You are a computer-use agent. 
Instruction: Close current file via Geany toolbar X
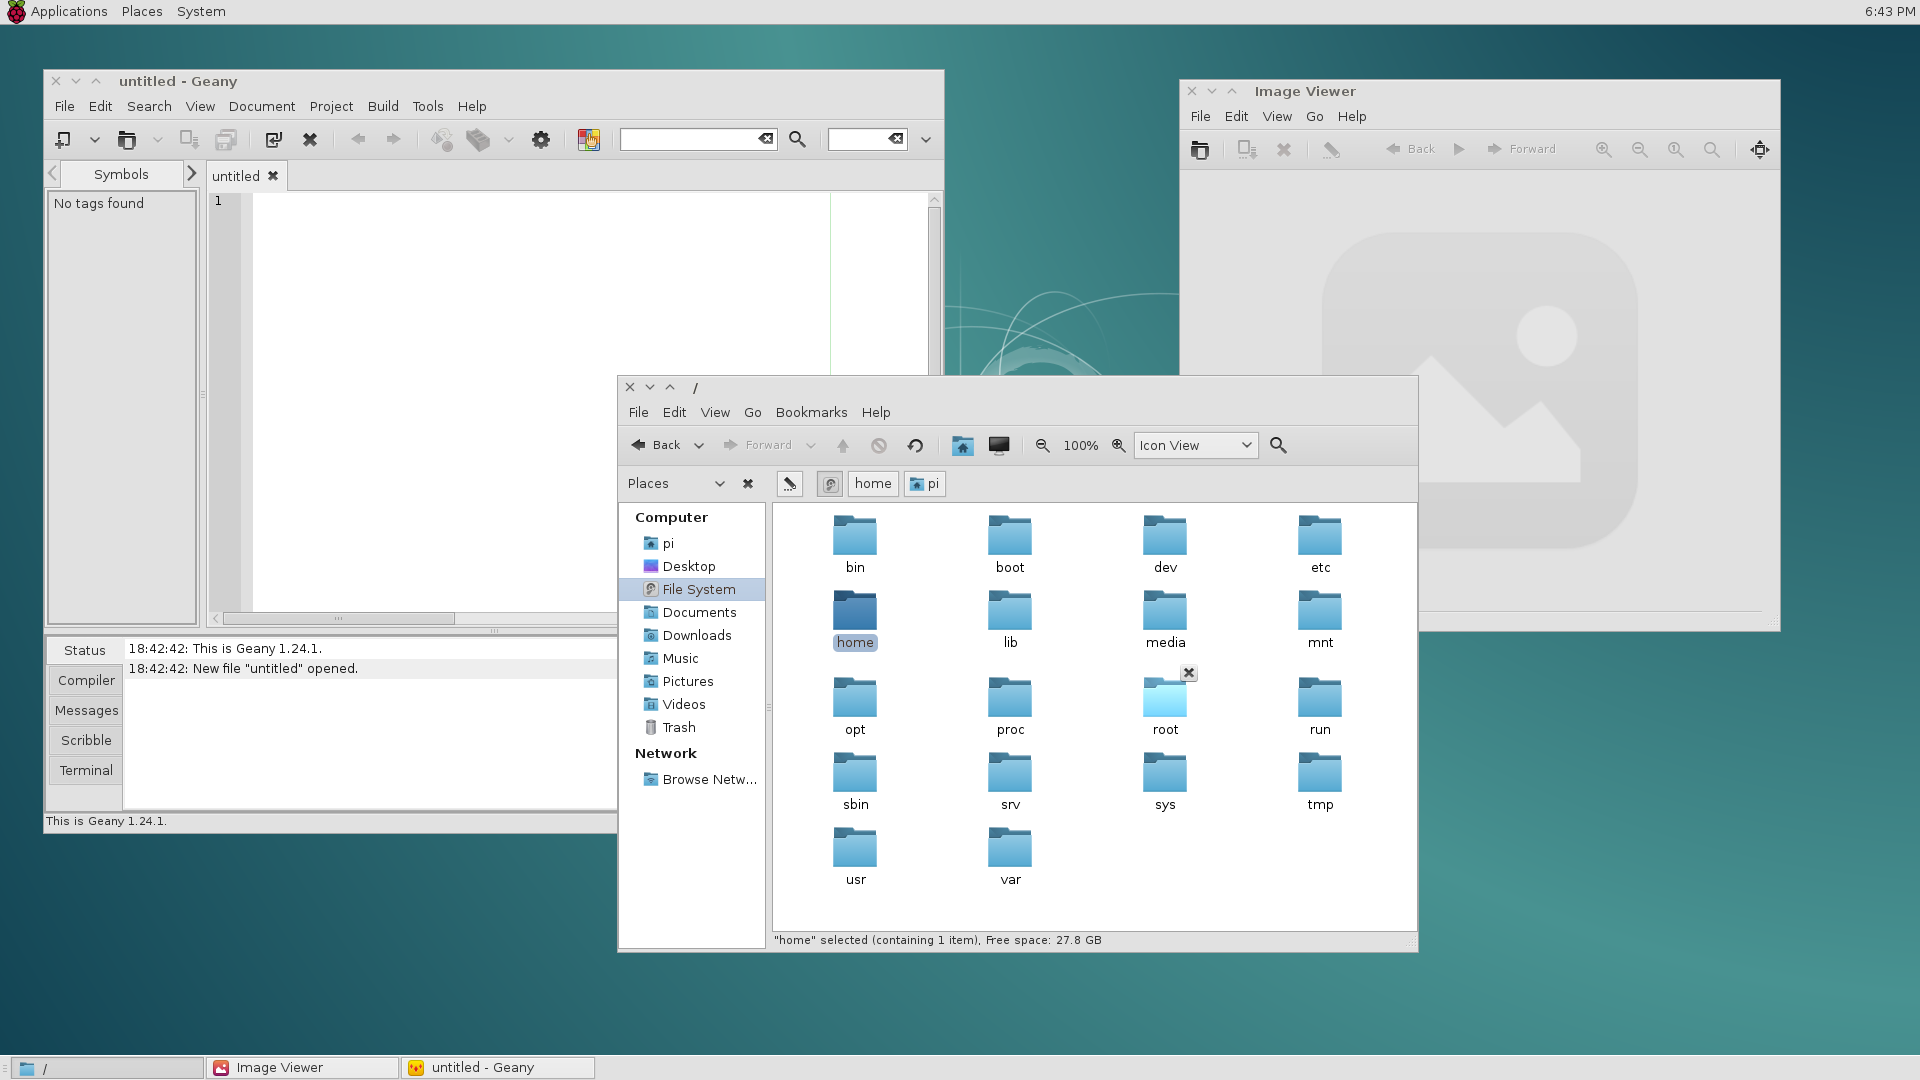coord(310,140)
